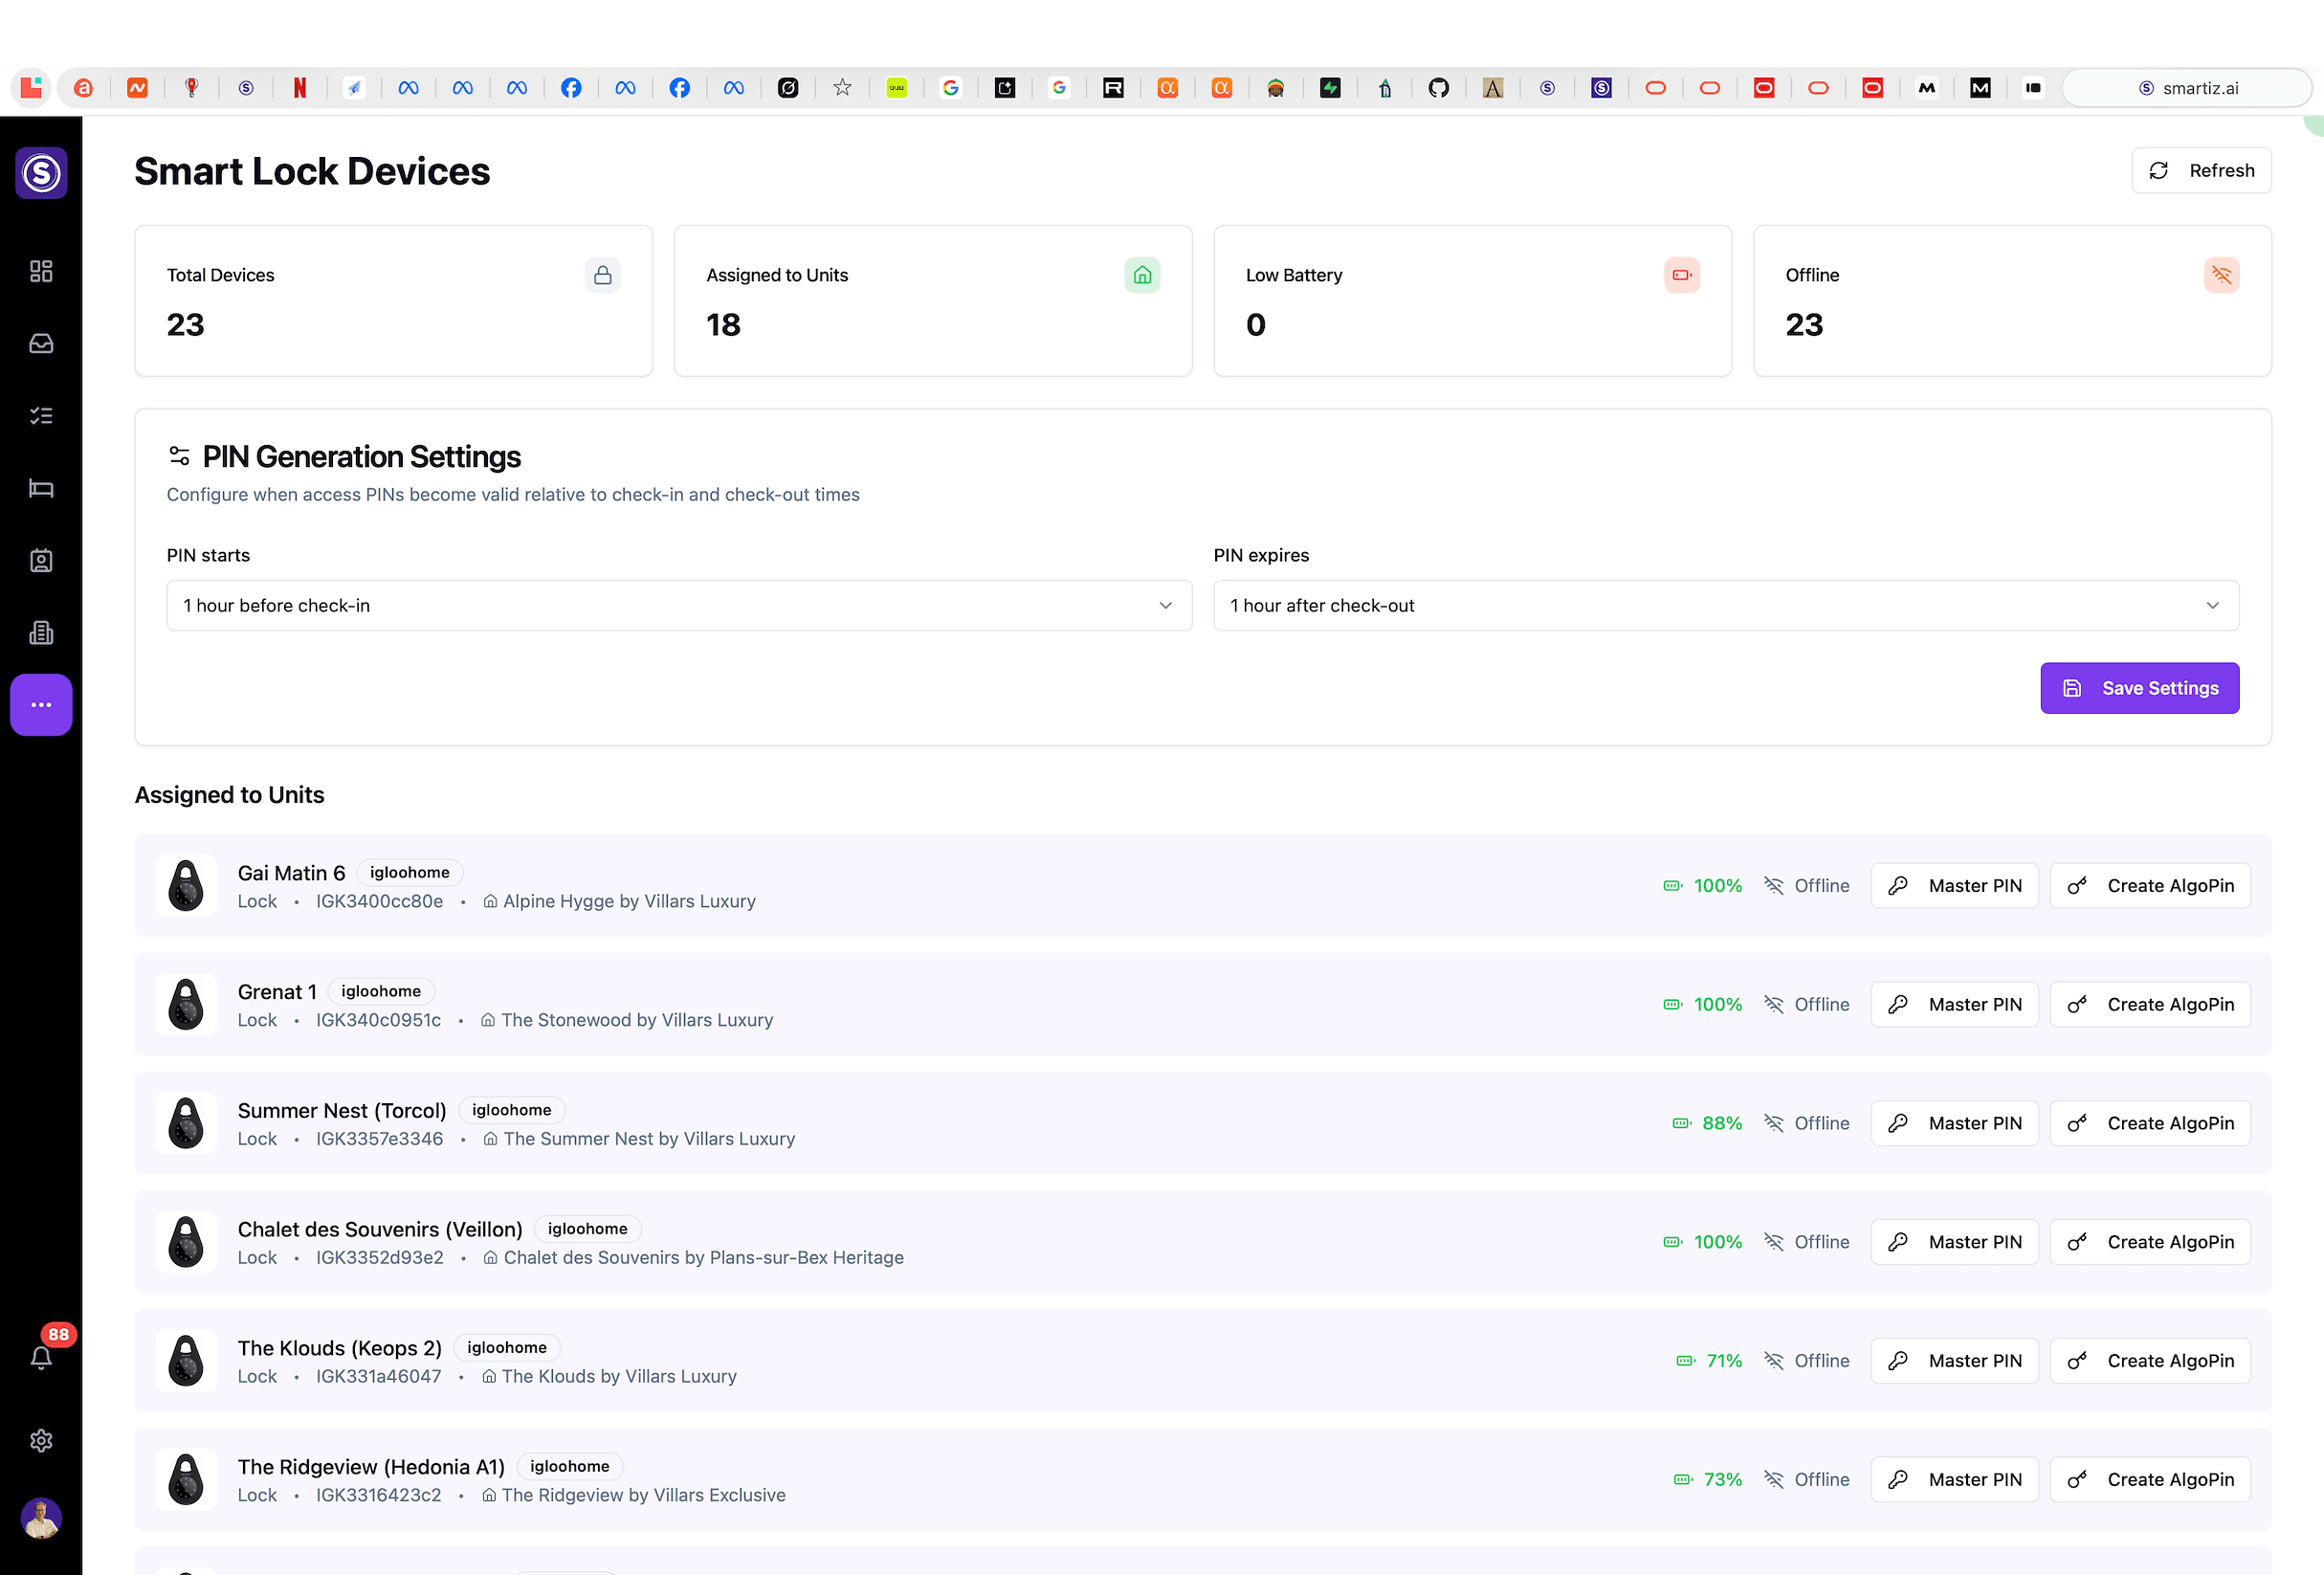Click device ID IGK3400cc80e
Image resolution: width=2324 pixels, height=1575 pixels.
[379, 901]
